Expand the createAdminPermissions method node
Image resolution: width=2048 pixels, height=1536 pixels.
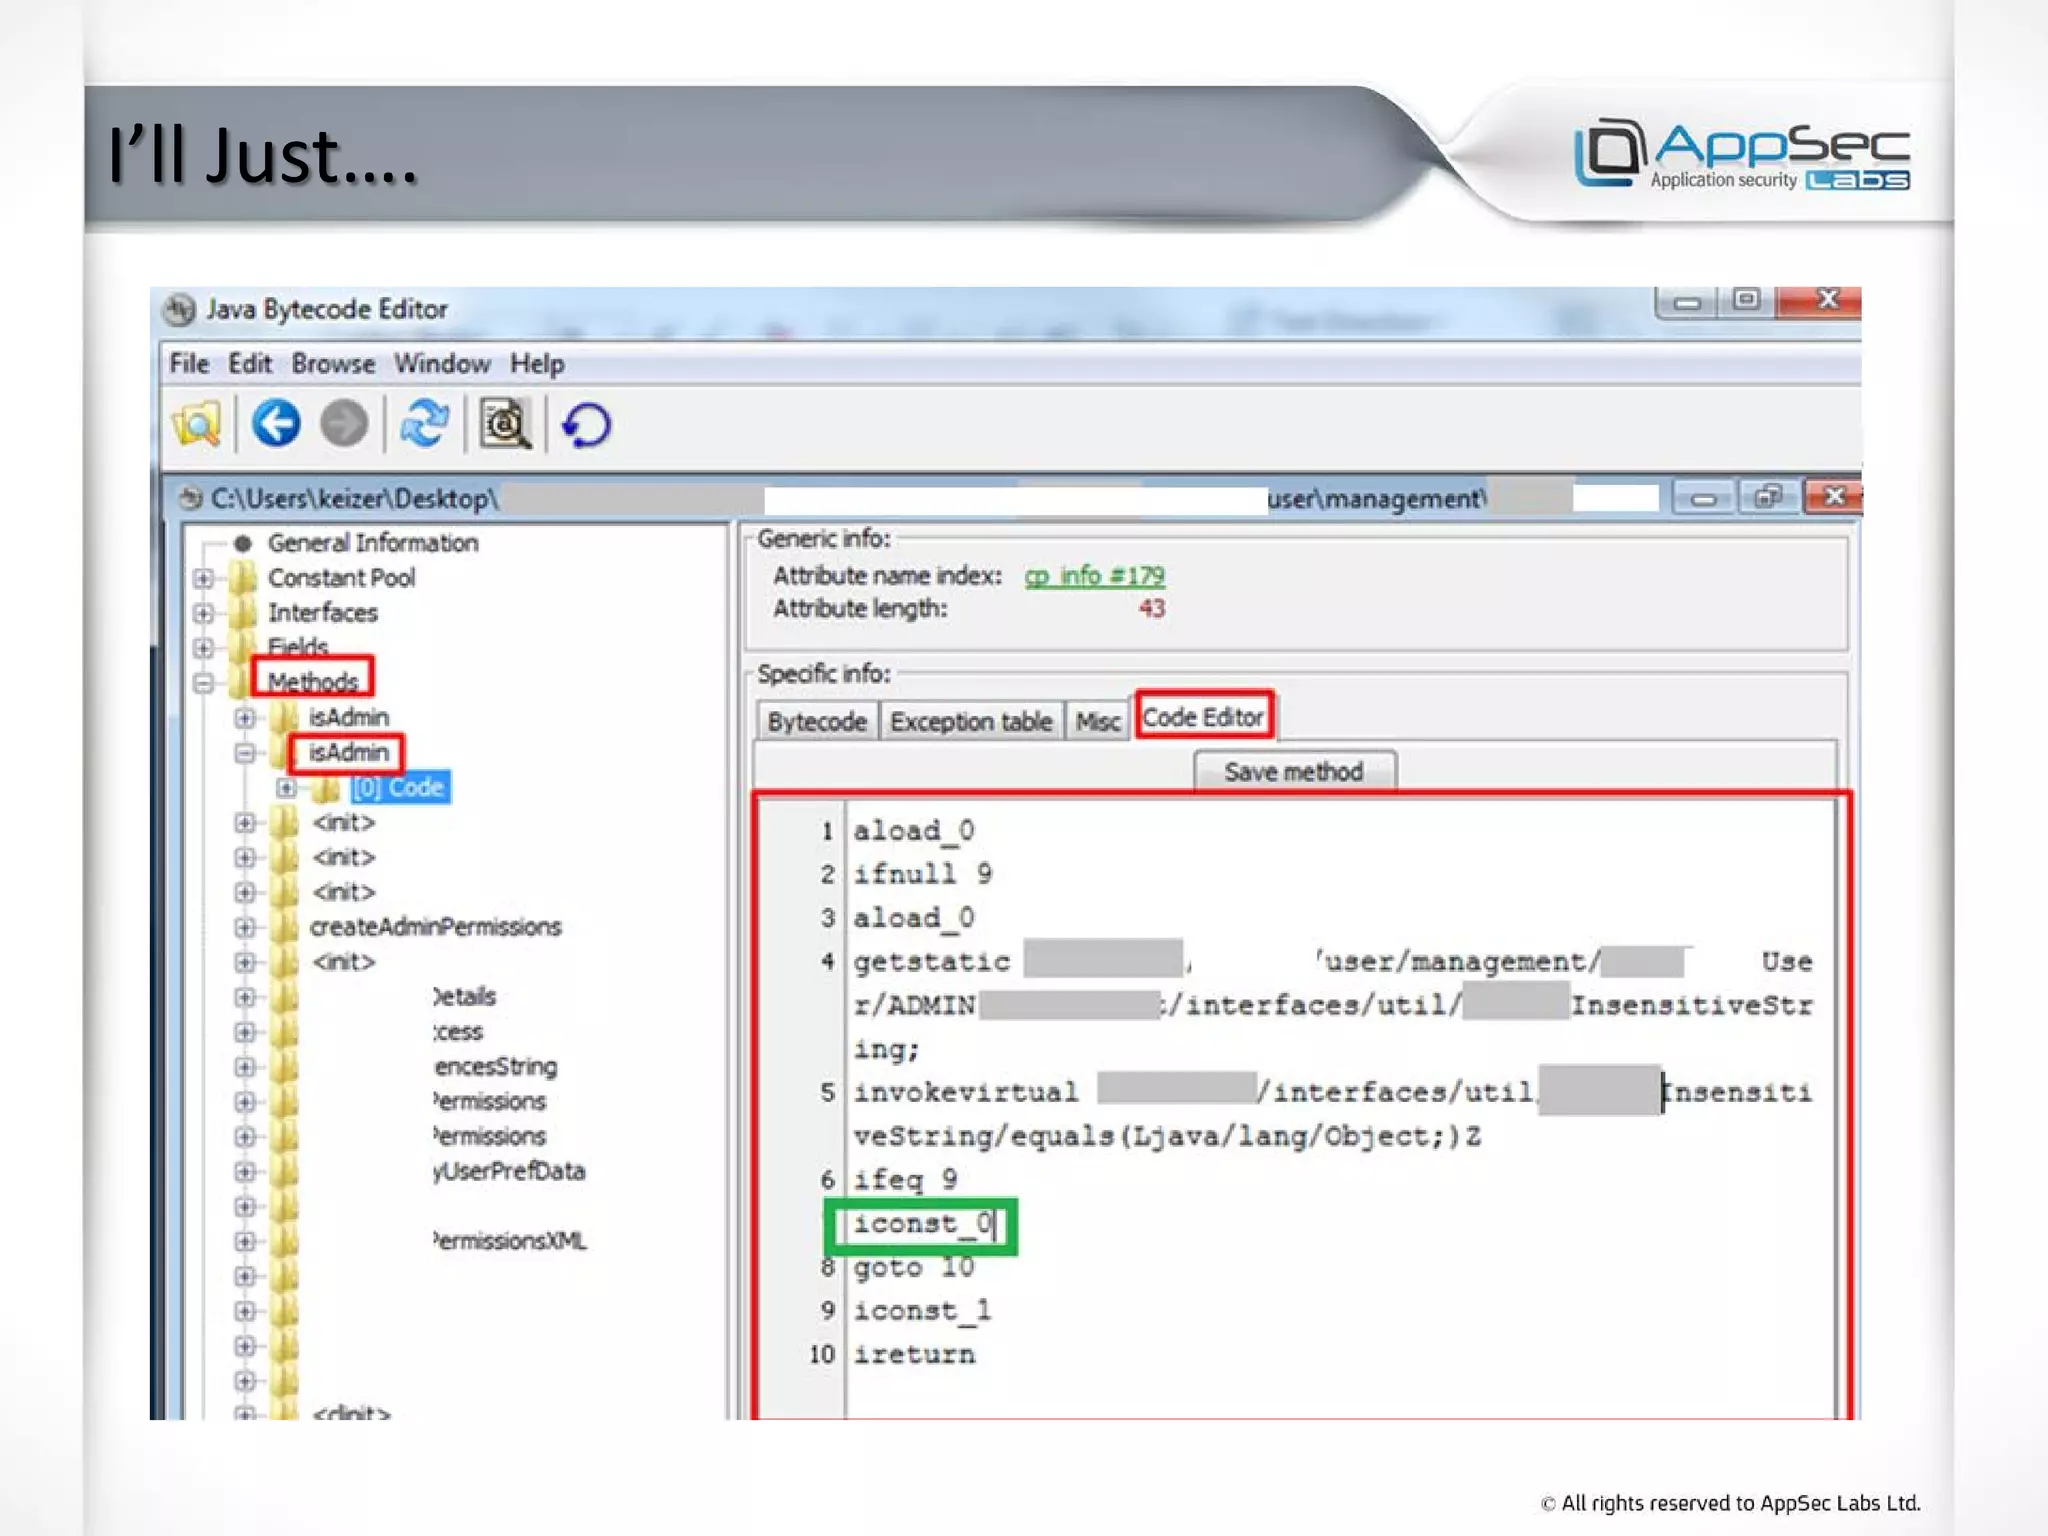pyautogui.click(x=245, y=927)
